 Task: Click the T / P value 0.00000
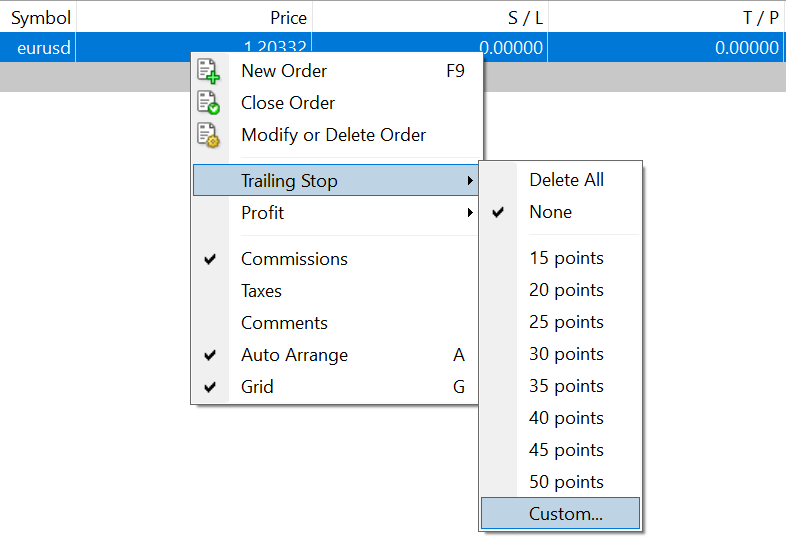[x=746, y=48]
